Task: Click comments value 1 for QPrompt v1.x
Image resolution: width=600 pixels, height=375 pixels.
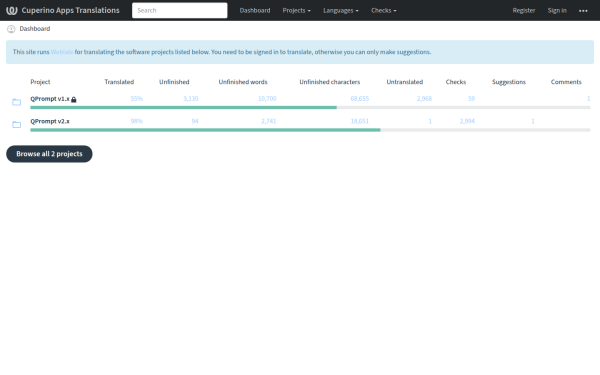Action: click(x=589, y=99)
